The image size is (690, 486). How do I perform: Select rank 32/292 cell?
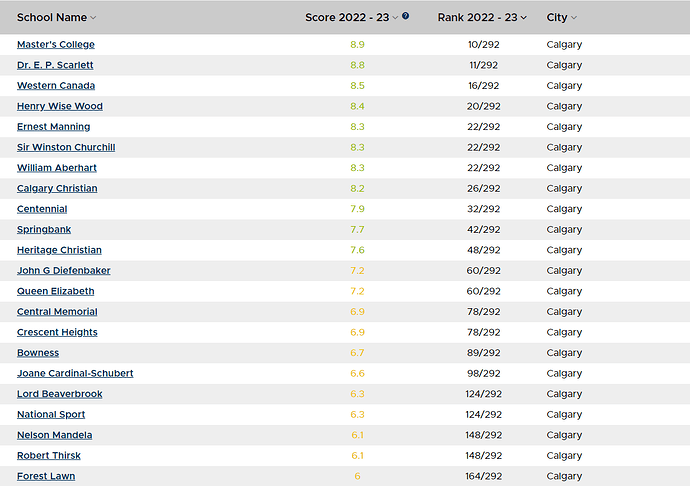(484, 209)
